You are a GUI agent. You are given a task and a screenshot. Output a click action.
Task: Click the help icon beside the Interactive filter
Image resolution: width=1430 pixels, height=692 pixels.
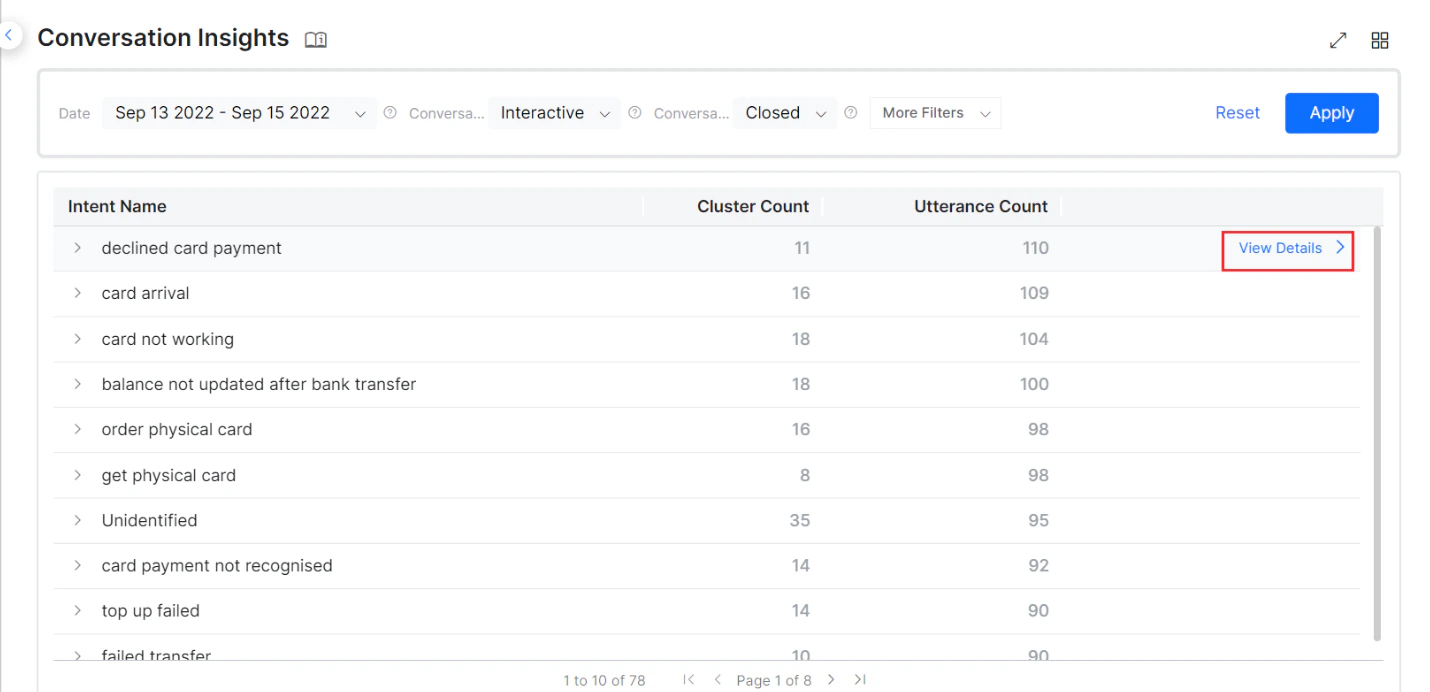coord(635,113)
